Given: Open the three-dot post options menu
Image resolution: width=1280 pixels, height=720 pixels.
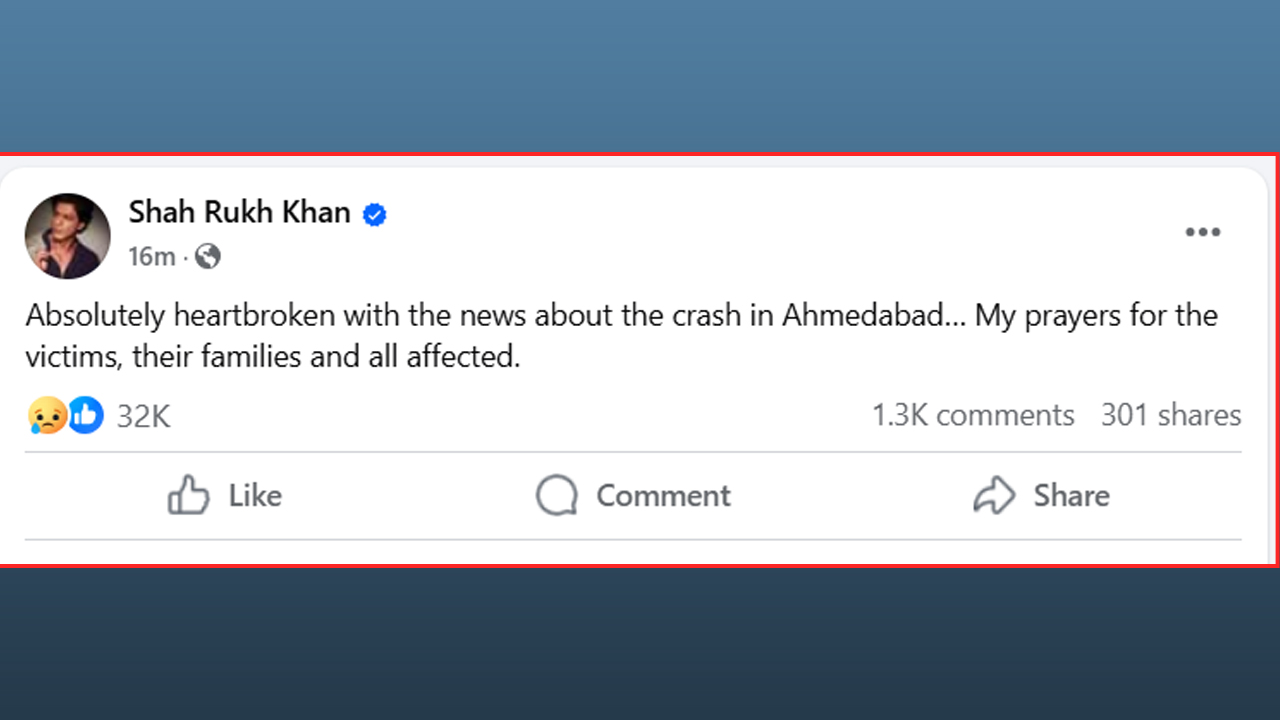Looking at the screenshot, I should (x=1202, y=232).
